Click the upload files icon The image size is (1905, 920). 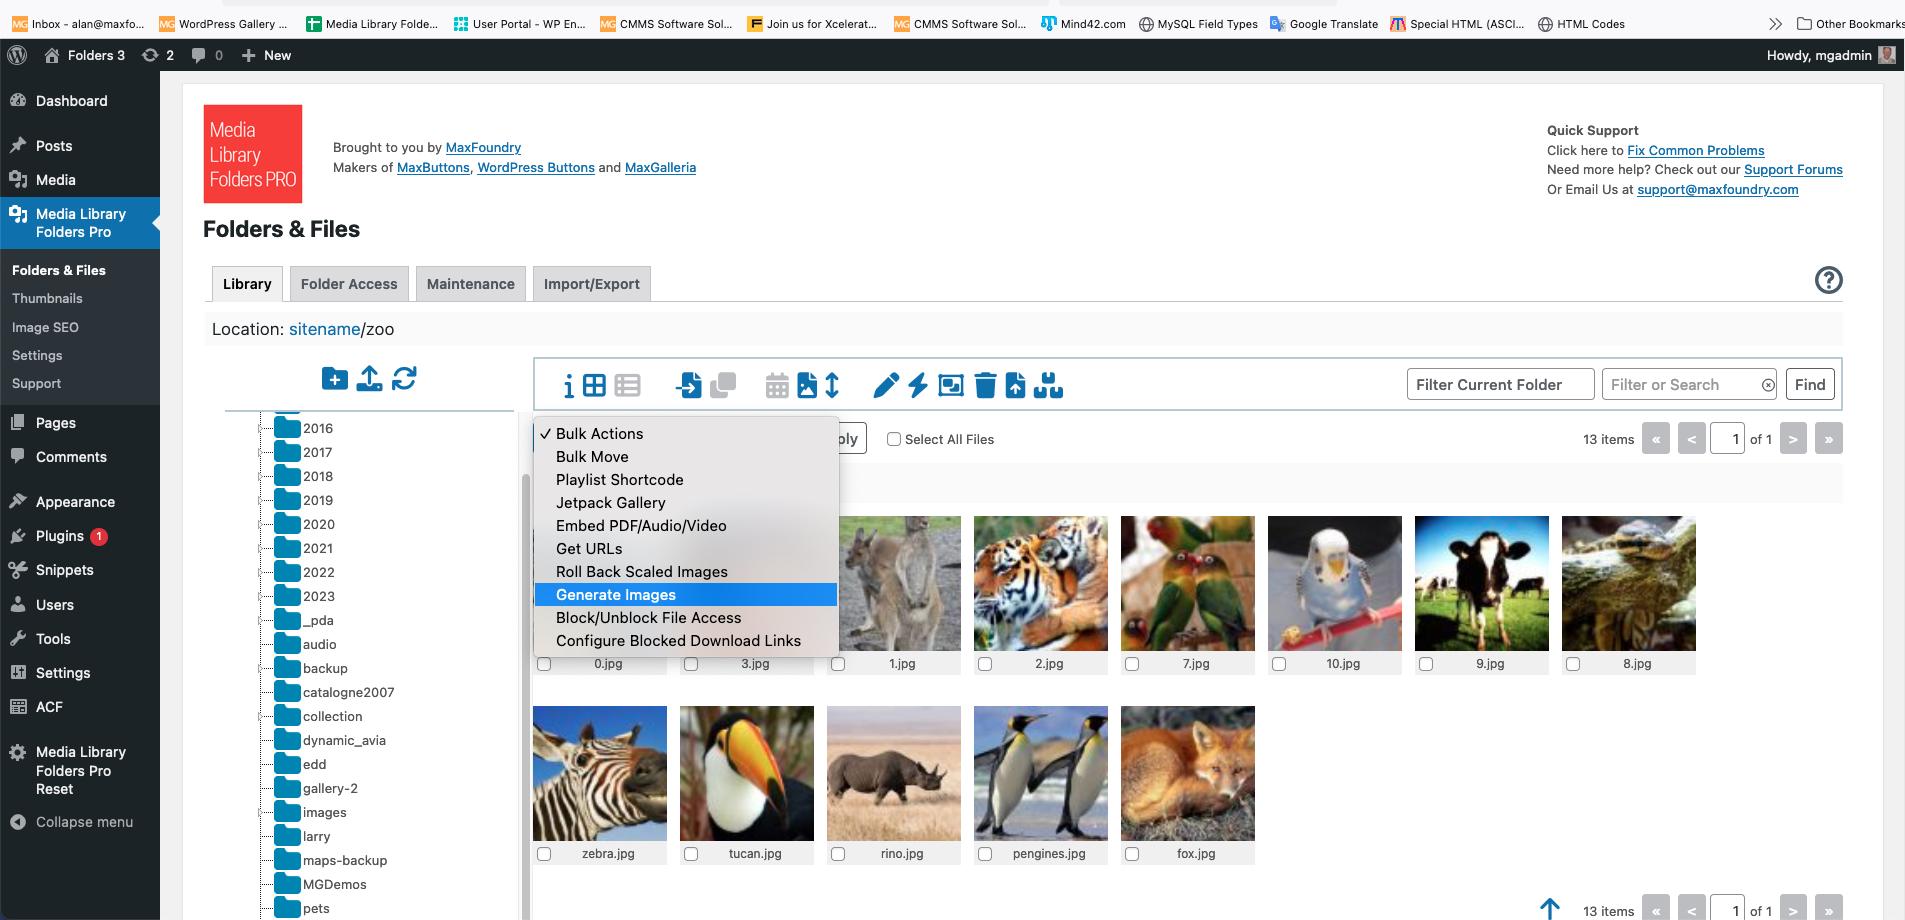tap(369, 379)
